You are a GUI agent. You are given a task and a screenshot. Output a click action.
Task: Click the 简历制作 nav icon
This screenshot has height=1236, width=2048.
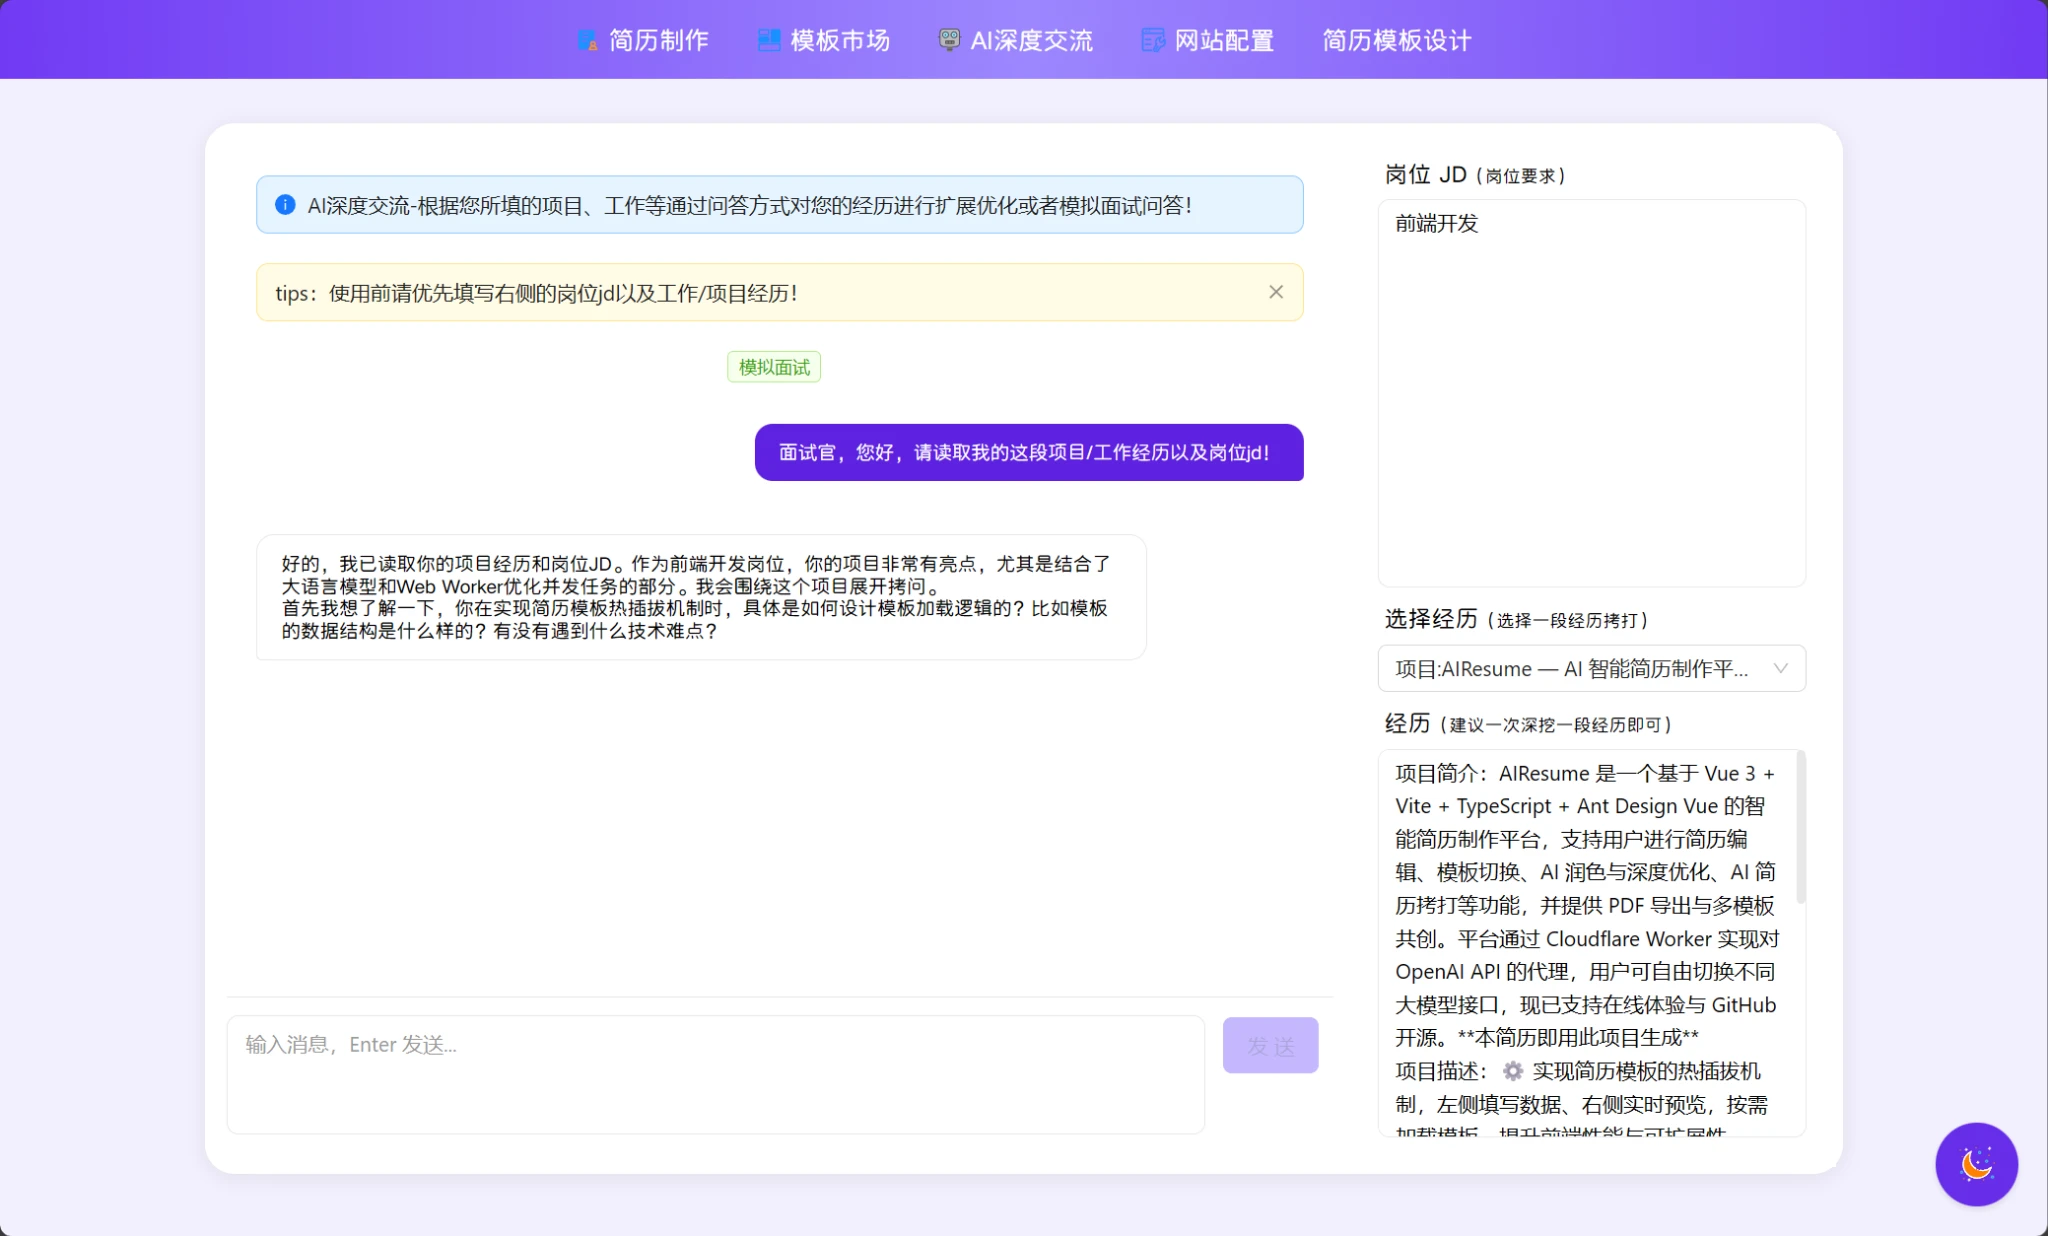(x=588, y=41)
